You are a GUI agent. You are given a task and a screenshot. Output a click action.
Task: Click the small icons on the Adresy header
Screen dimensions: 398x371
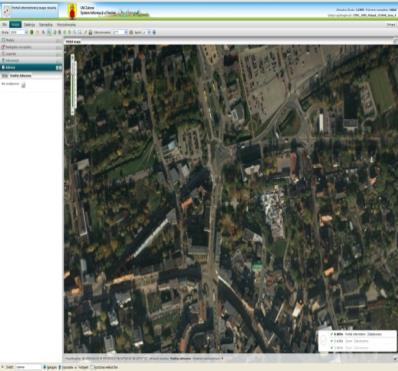[59, 68]
